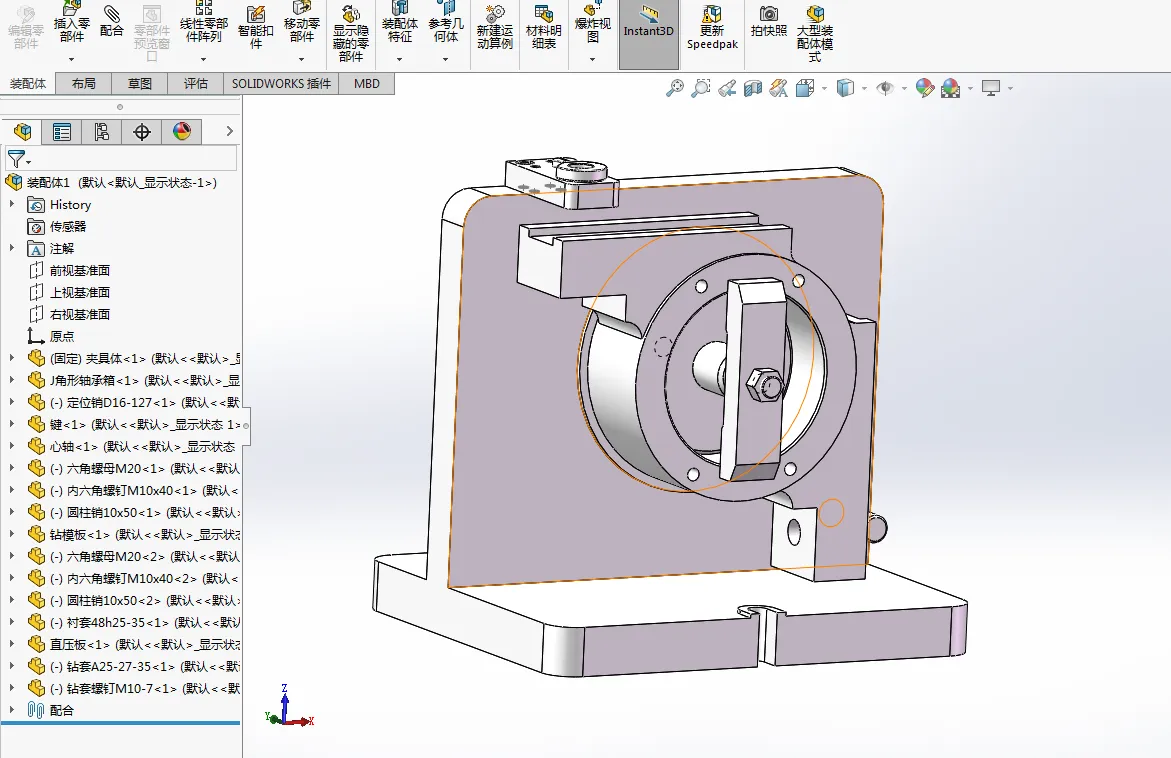Select 原点 (Origin) in the tree
1171x758 pixels.
click(x=62, y=336)
